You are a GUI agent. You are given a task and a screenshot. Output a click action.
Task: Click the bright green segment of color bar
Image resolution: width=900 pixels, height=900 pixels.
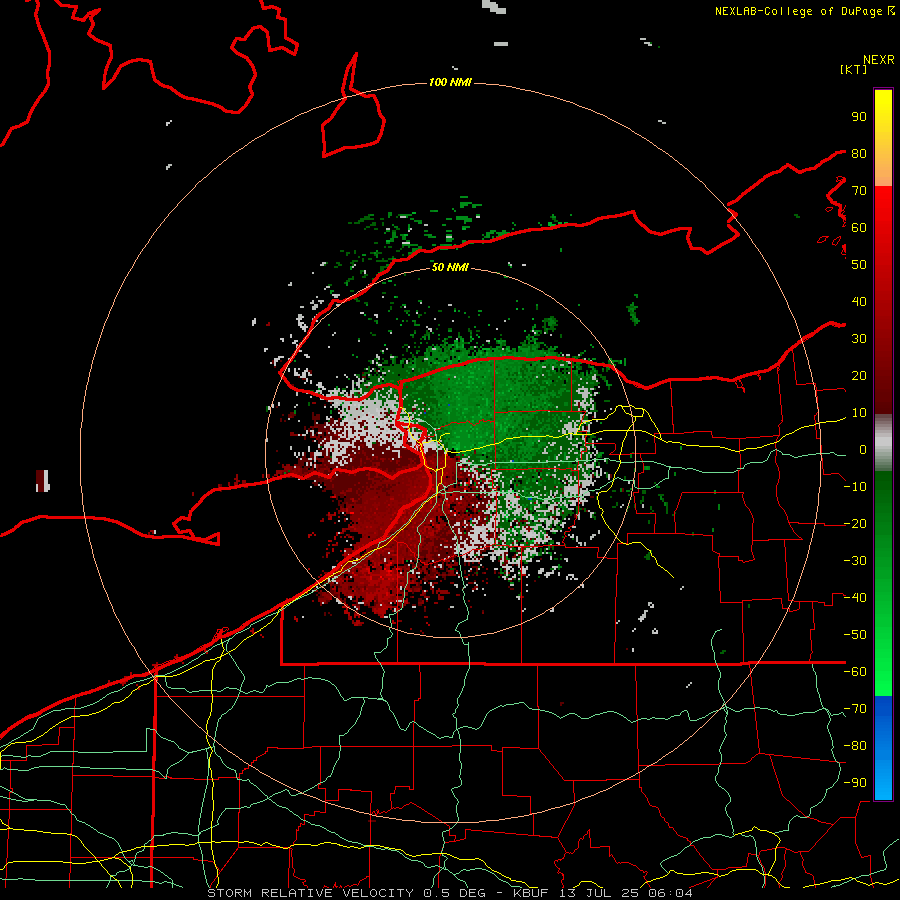point(883,660)
